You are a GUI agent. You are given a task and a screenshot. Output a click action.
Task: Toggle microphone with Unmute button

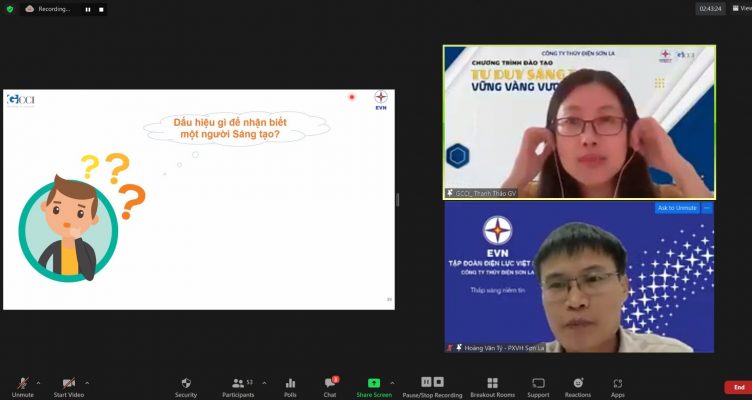click(x=22, y=385)
